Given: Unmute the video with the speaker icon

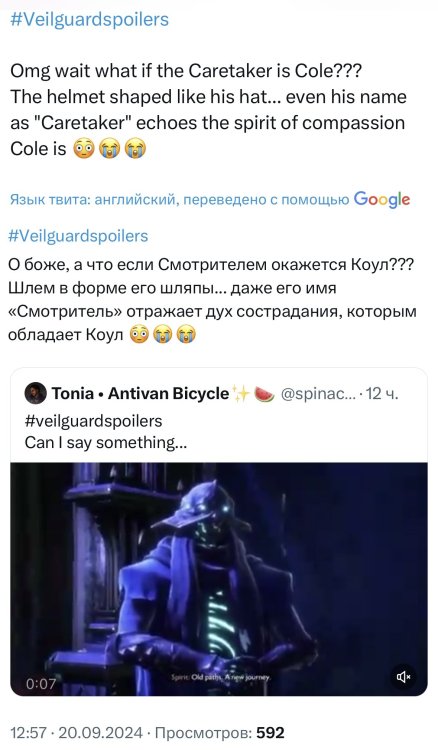Looking at the screenshot, I should pyautogui.click(x=403, y=676).
